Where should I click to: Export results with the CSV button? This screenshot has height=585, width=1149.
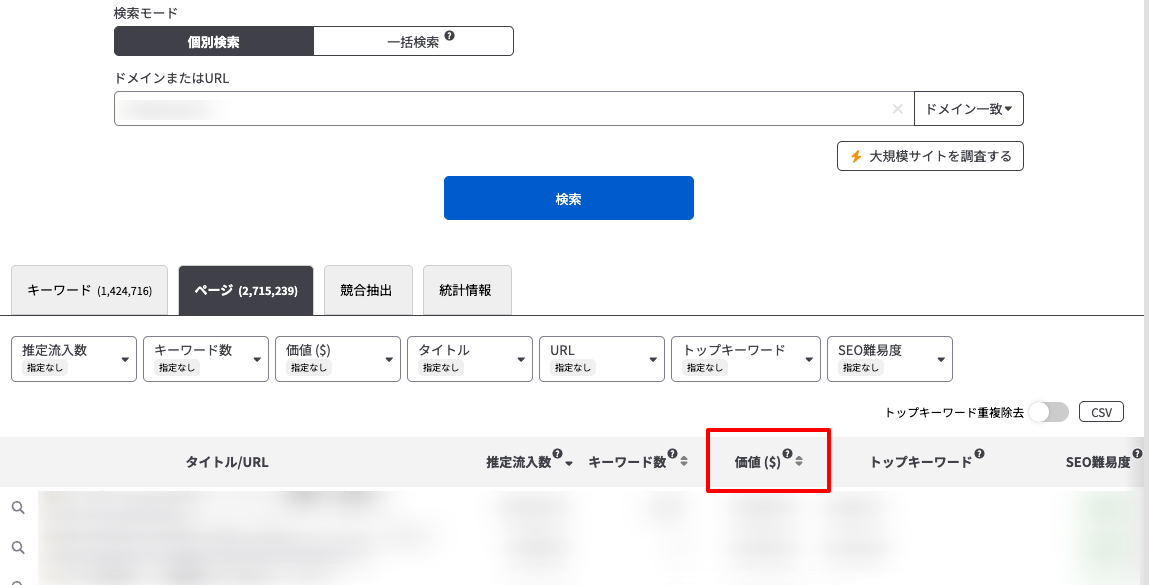(x=1101, y=412)
